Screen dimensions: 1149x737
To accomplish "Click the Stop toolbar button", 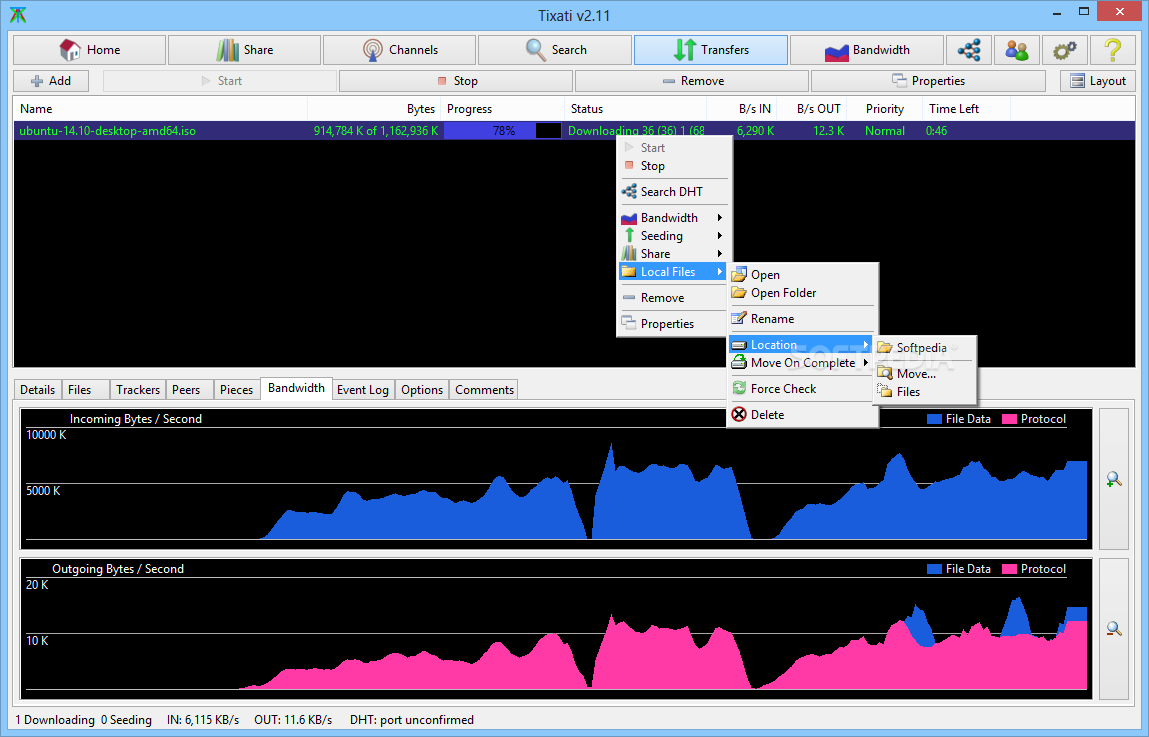I will click(457, 81).
